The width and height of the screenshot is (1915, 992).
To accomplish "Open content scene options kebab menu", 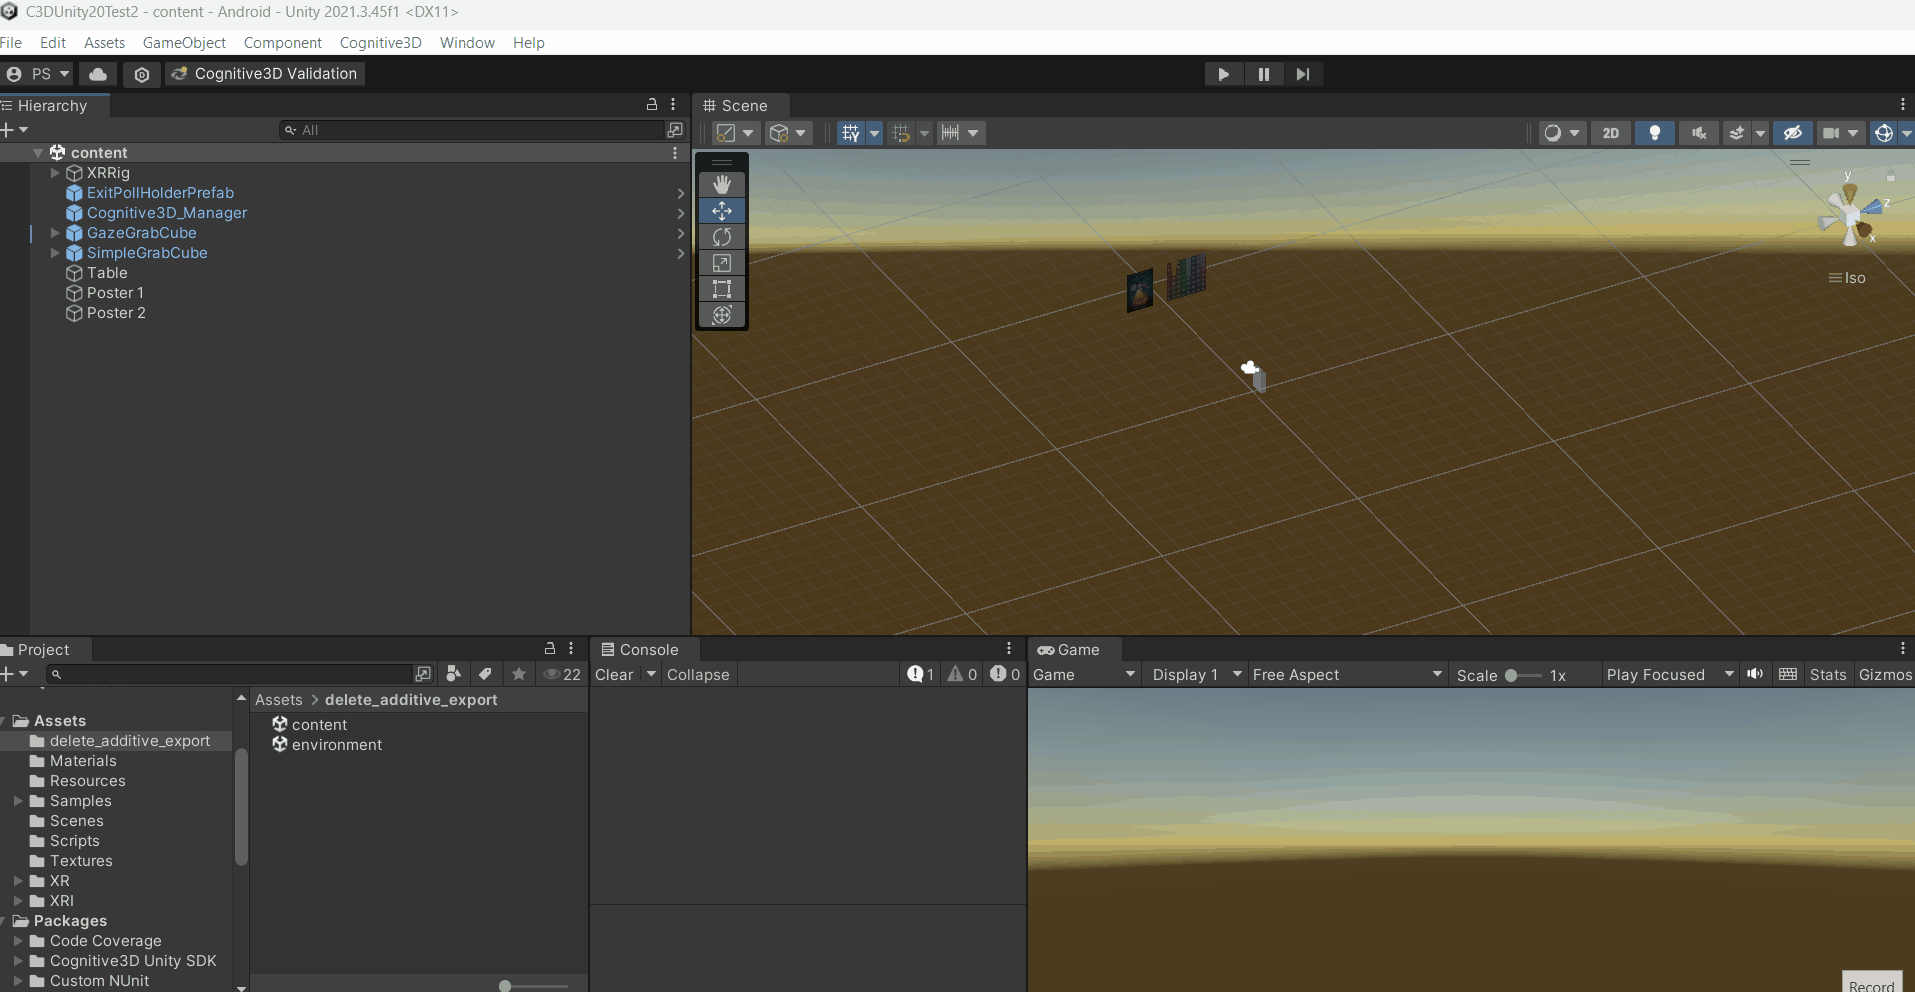I will (x=675, y=153).
